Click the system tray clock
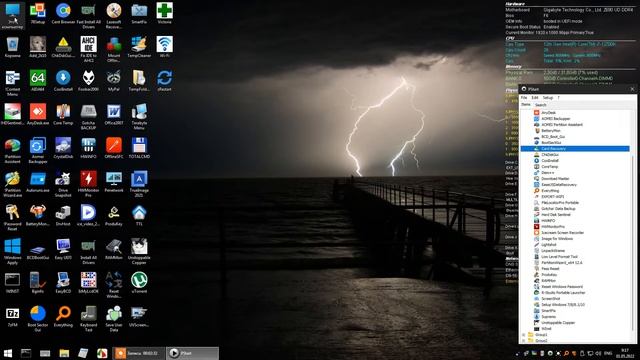 [x=625, y=353]
